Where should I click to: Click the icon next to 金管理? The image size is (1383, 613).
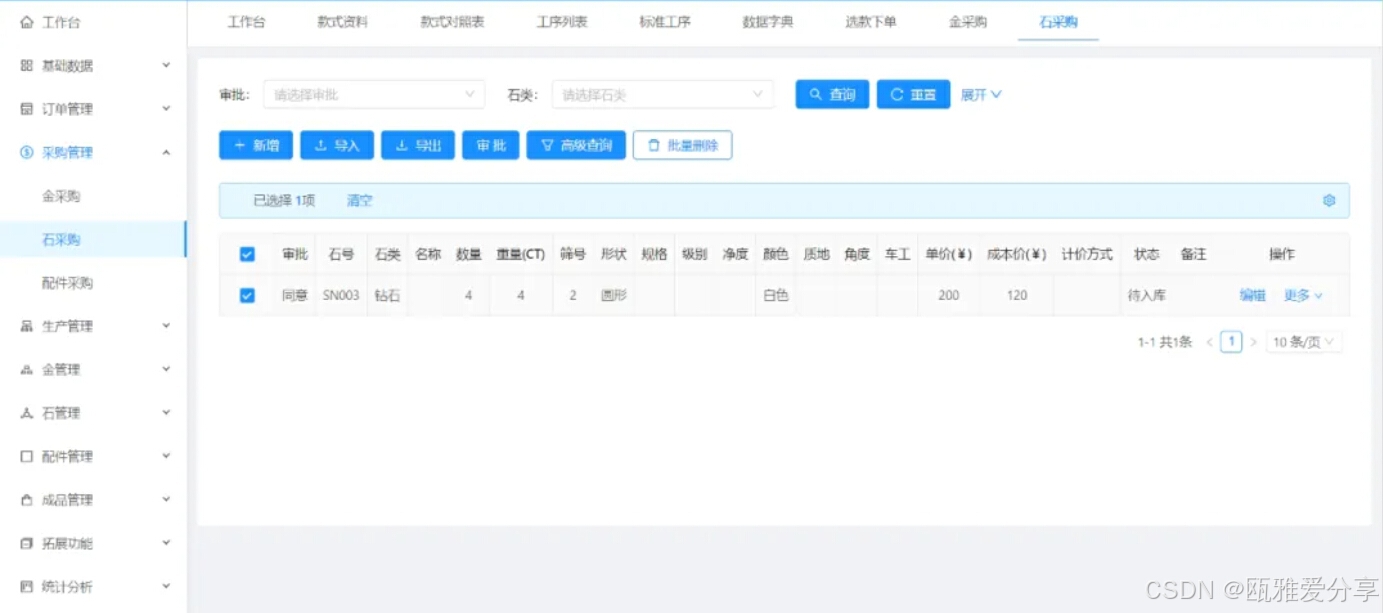(27, 370)
